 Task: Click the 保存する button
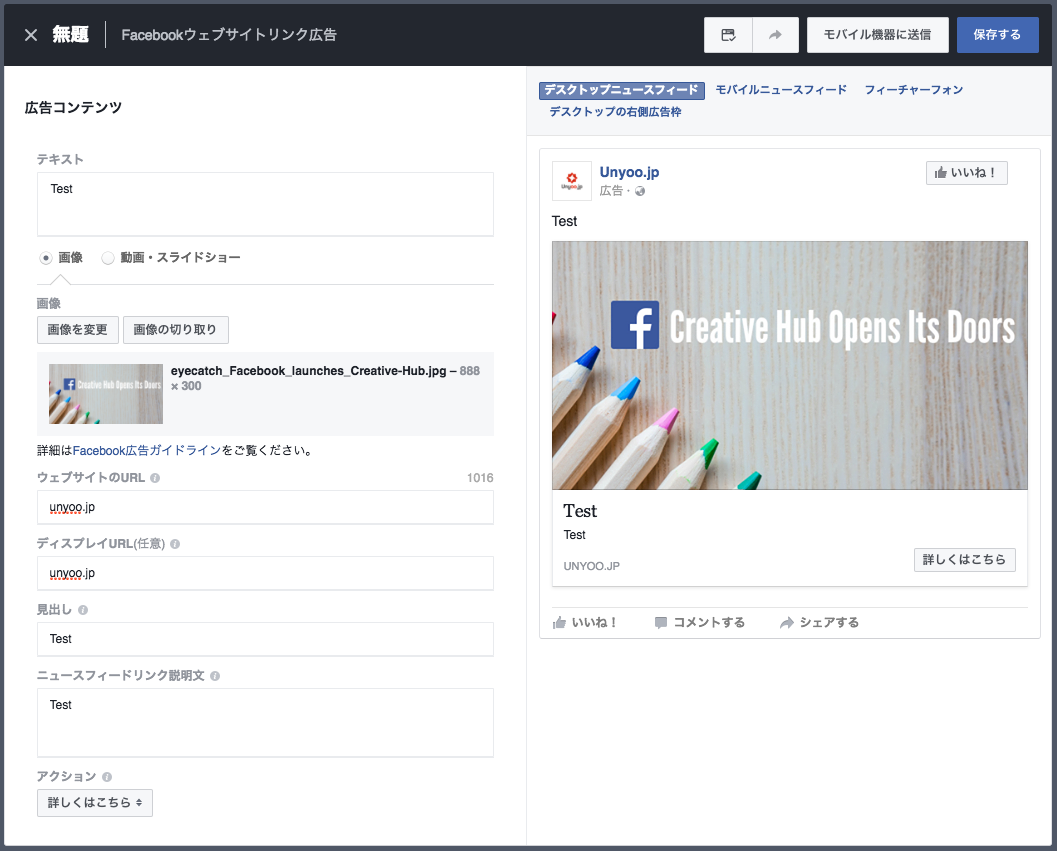pos(998,35)
